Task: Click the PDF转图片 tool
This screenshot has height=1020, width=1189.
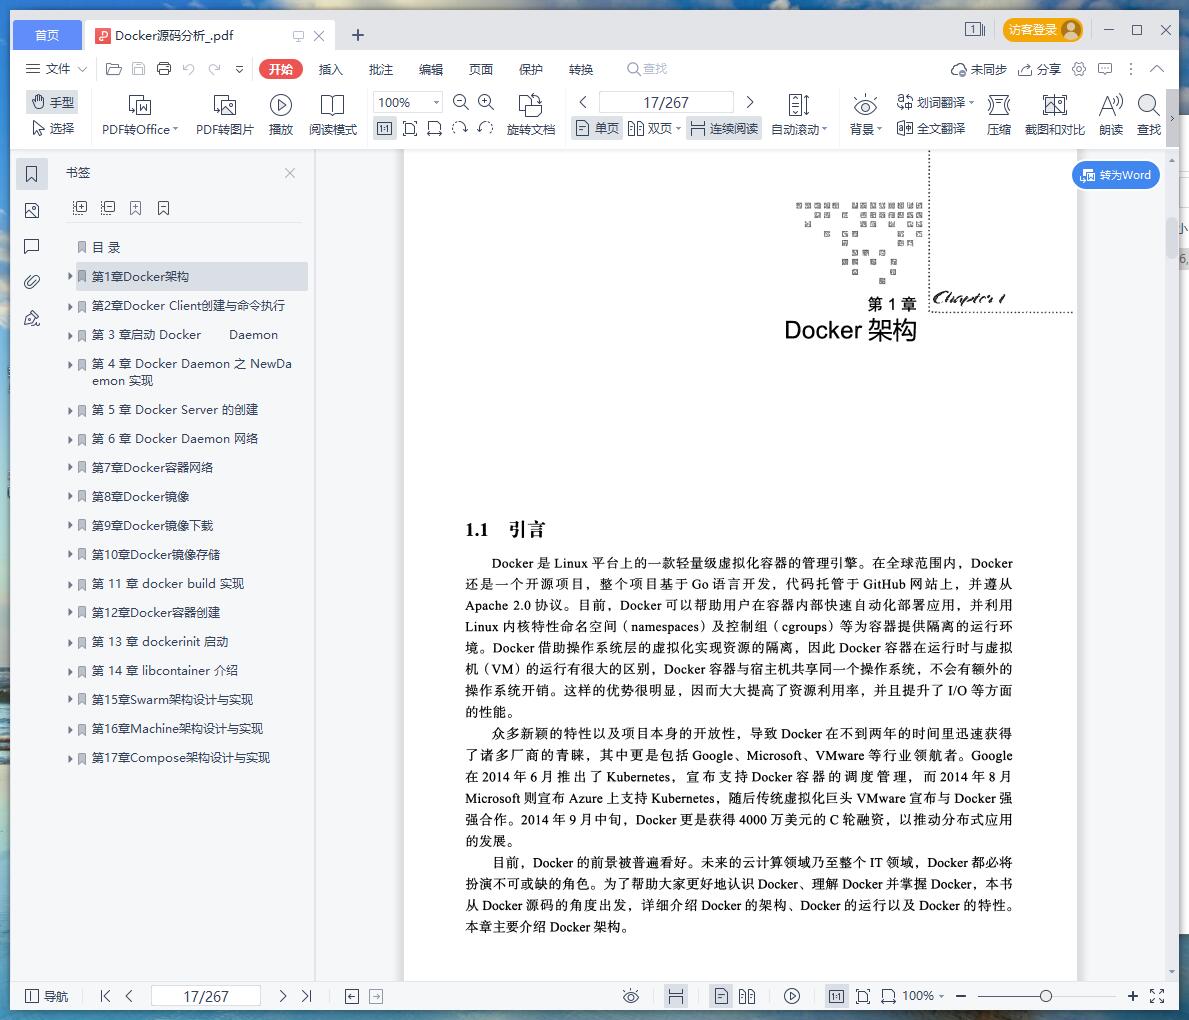Action: coord(224,115)
